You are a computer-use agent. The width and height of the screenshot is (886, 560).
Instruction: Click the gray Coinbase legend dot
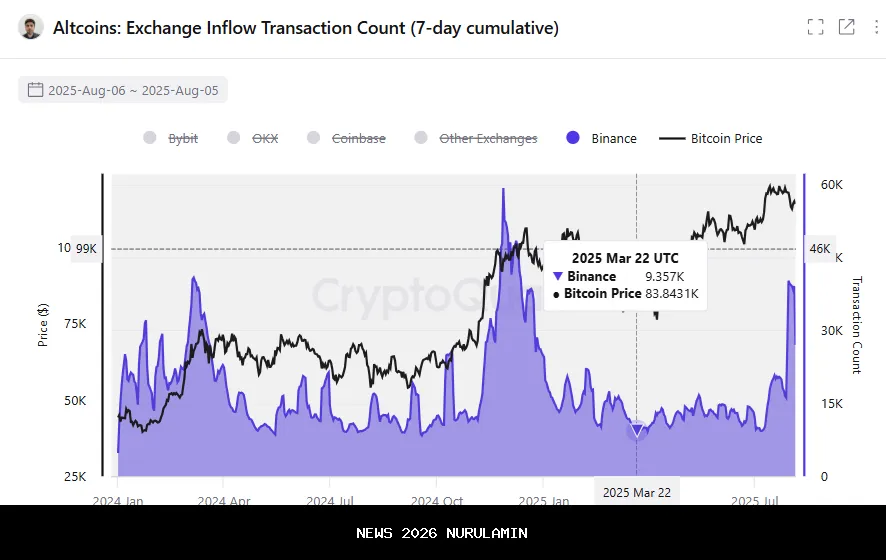tap(313, 139)
